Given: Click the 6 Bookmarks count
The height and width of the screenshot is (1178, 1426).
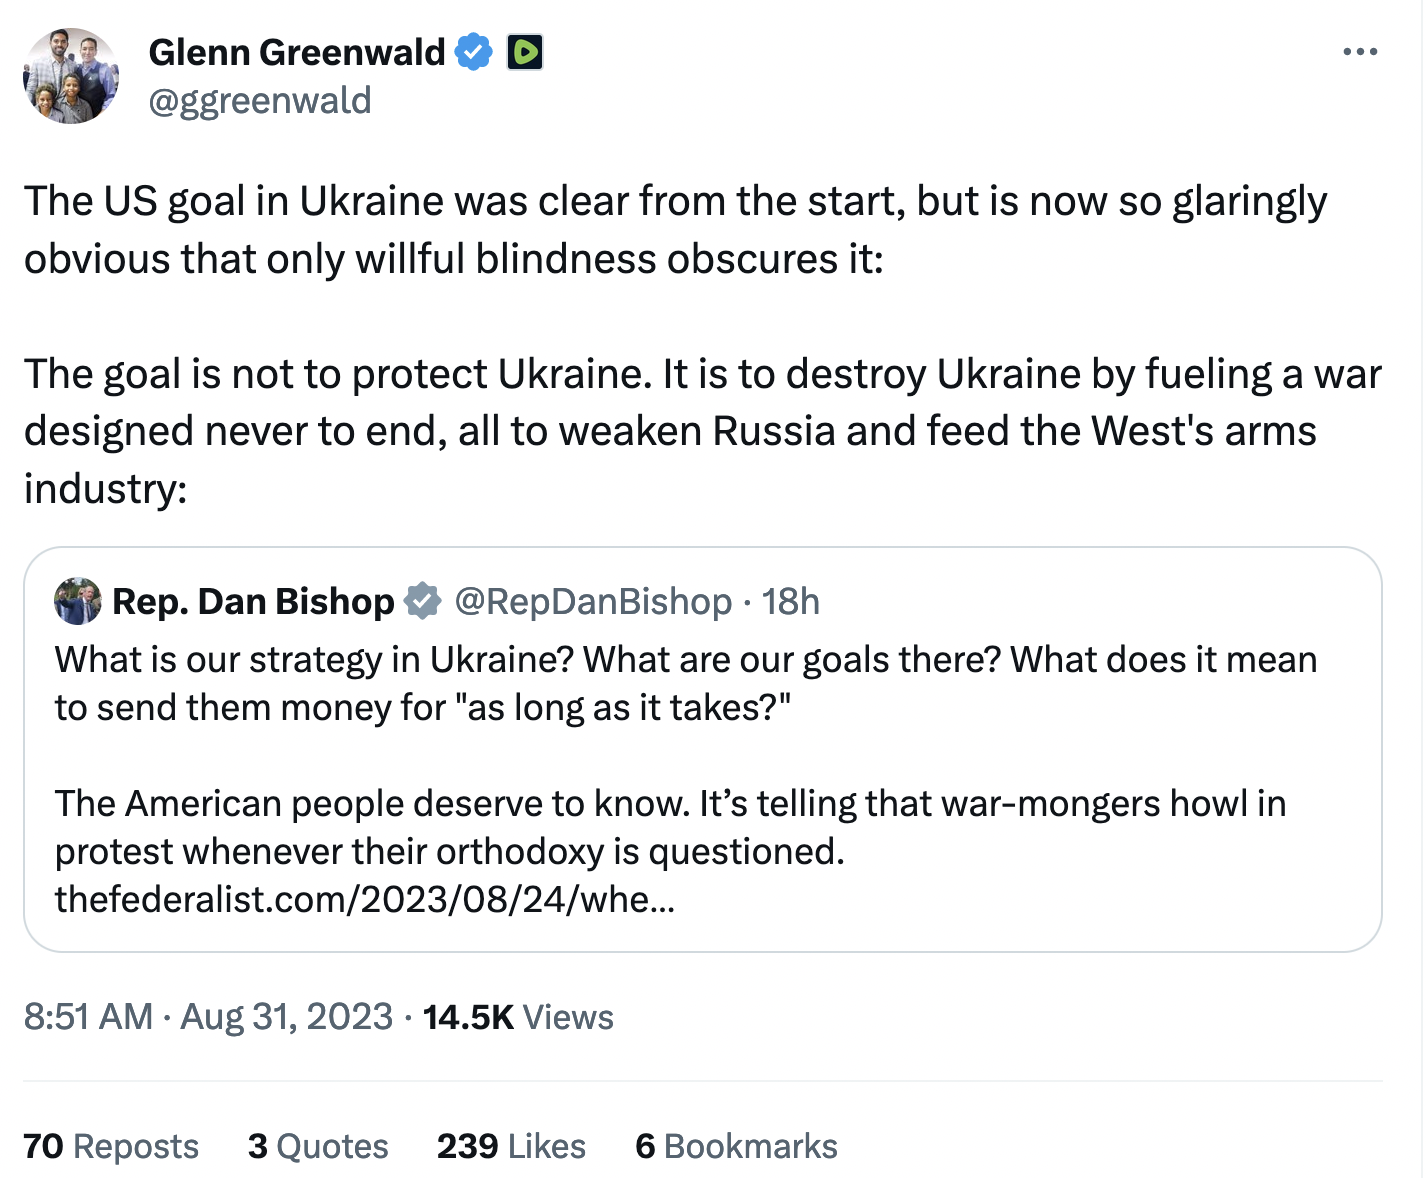Looking at the screenshot, I should point(736,1146).
